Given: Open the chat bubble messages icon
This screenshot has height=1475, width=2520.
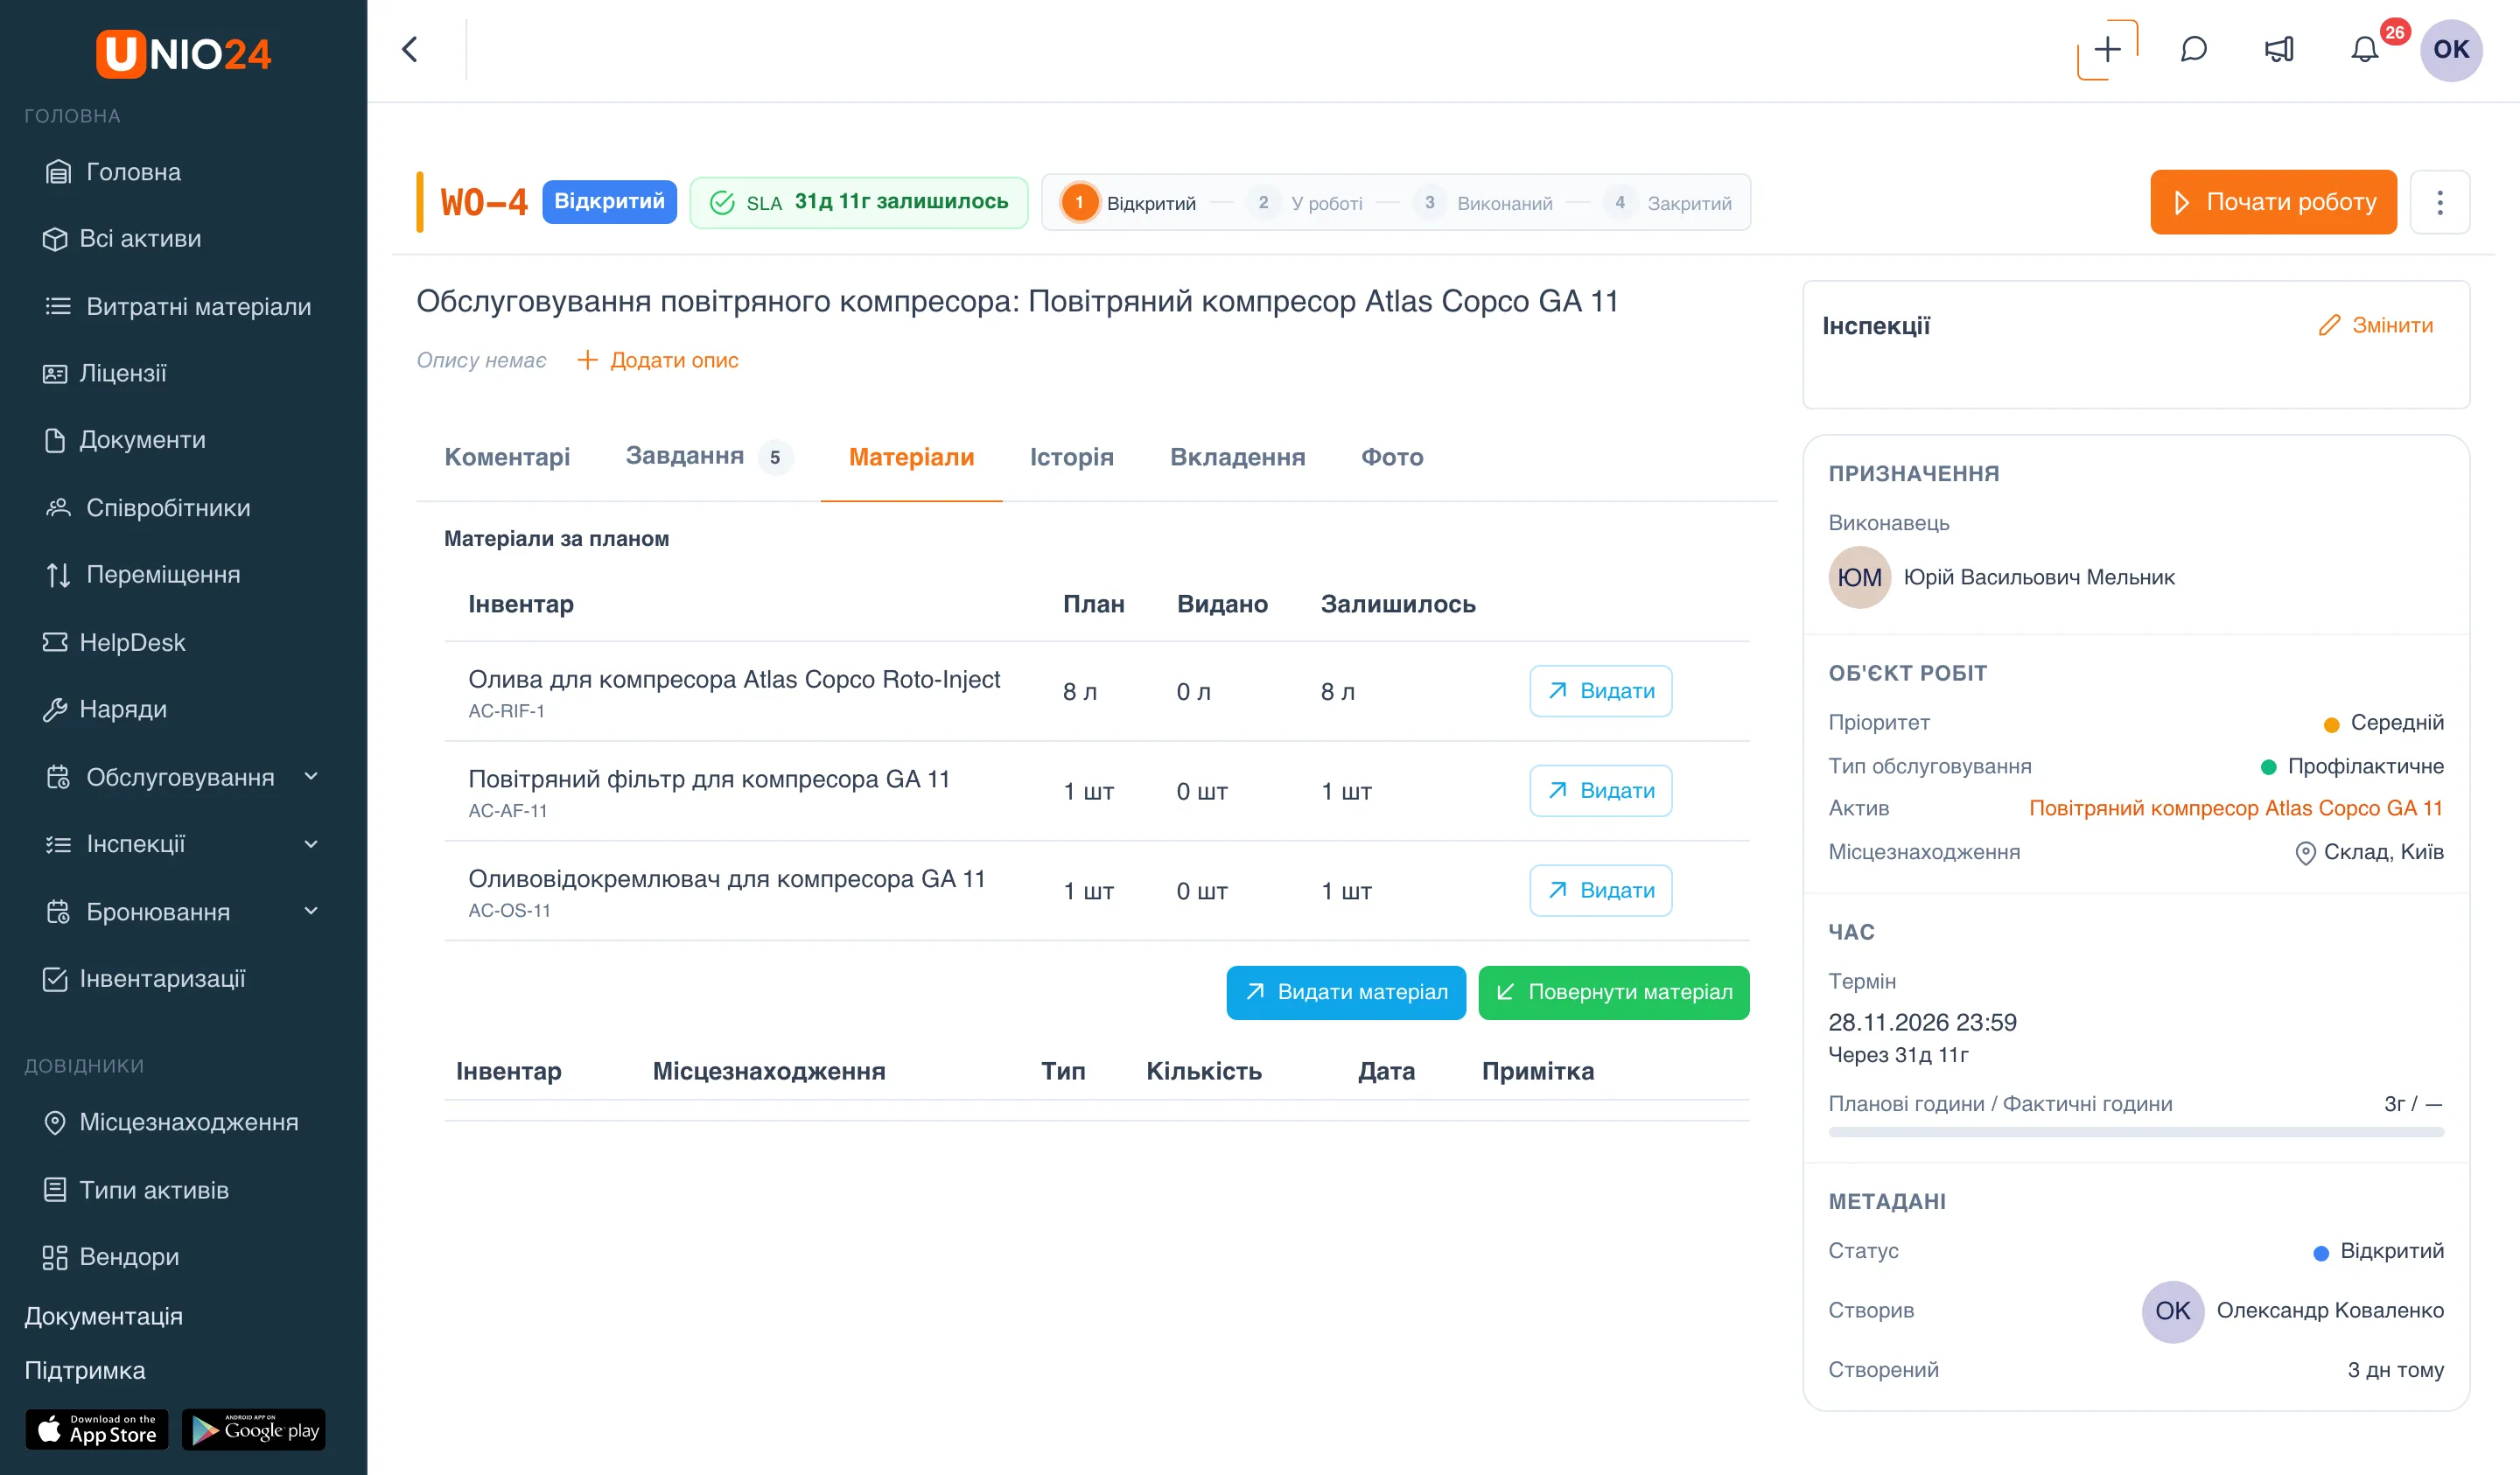Looking at the screenshot, I should [2193, 50].
